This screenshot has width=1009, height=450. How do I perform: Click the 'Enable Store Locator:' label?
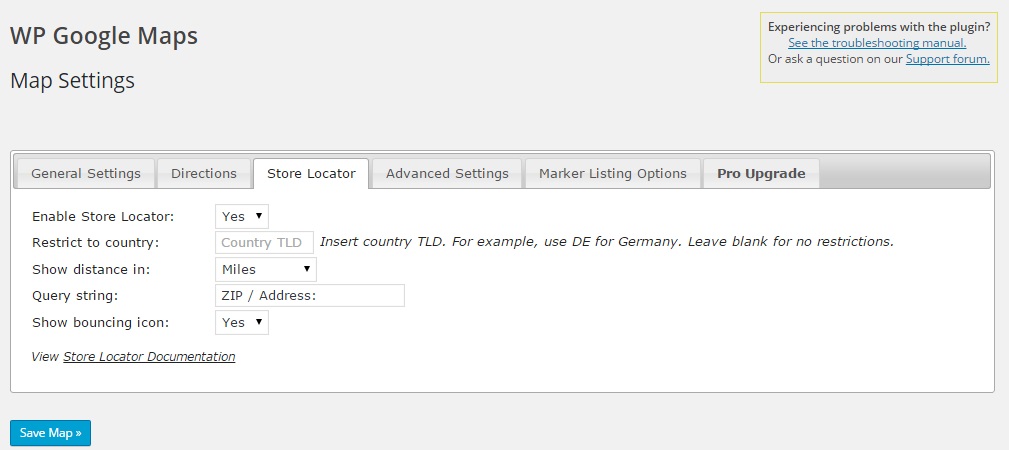pos(103,216)
